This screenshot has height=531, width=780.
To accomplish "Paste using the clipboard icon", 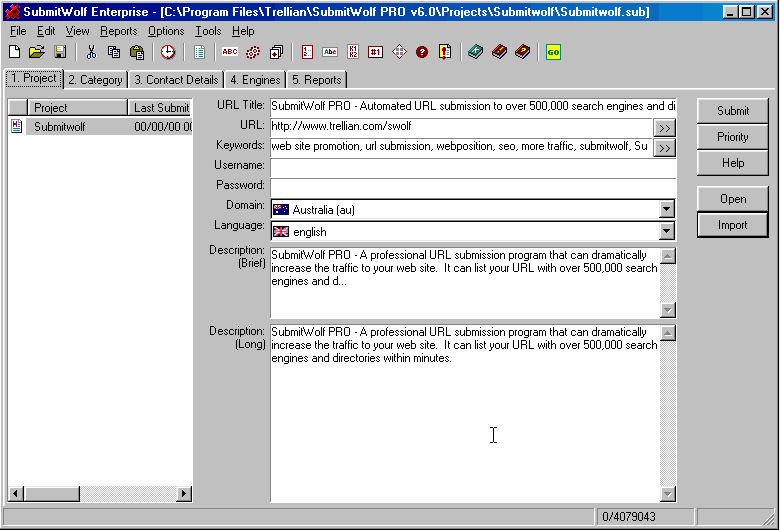I will coord(137,52).
